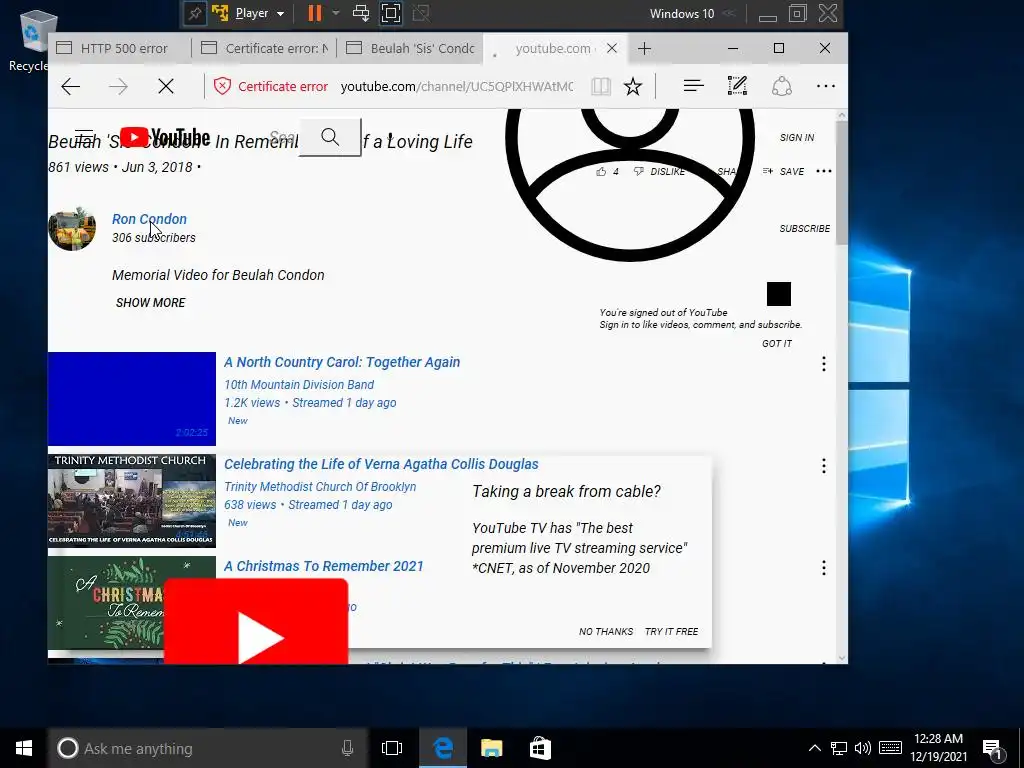Open the VMware Player menu dropdown

[x=259, y=13]
